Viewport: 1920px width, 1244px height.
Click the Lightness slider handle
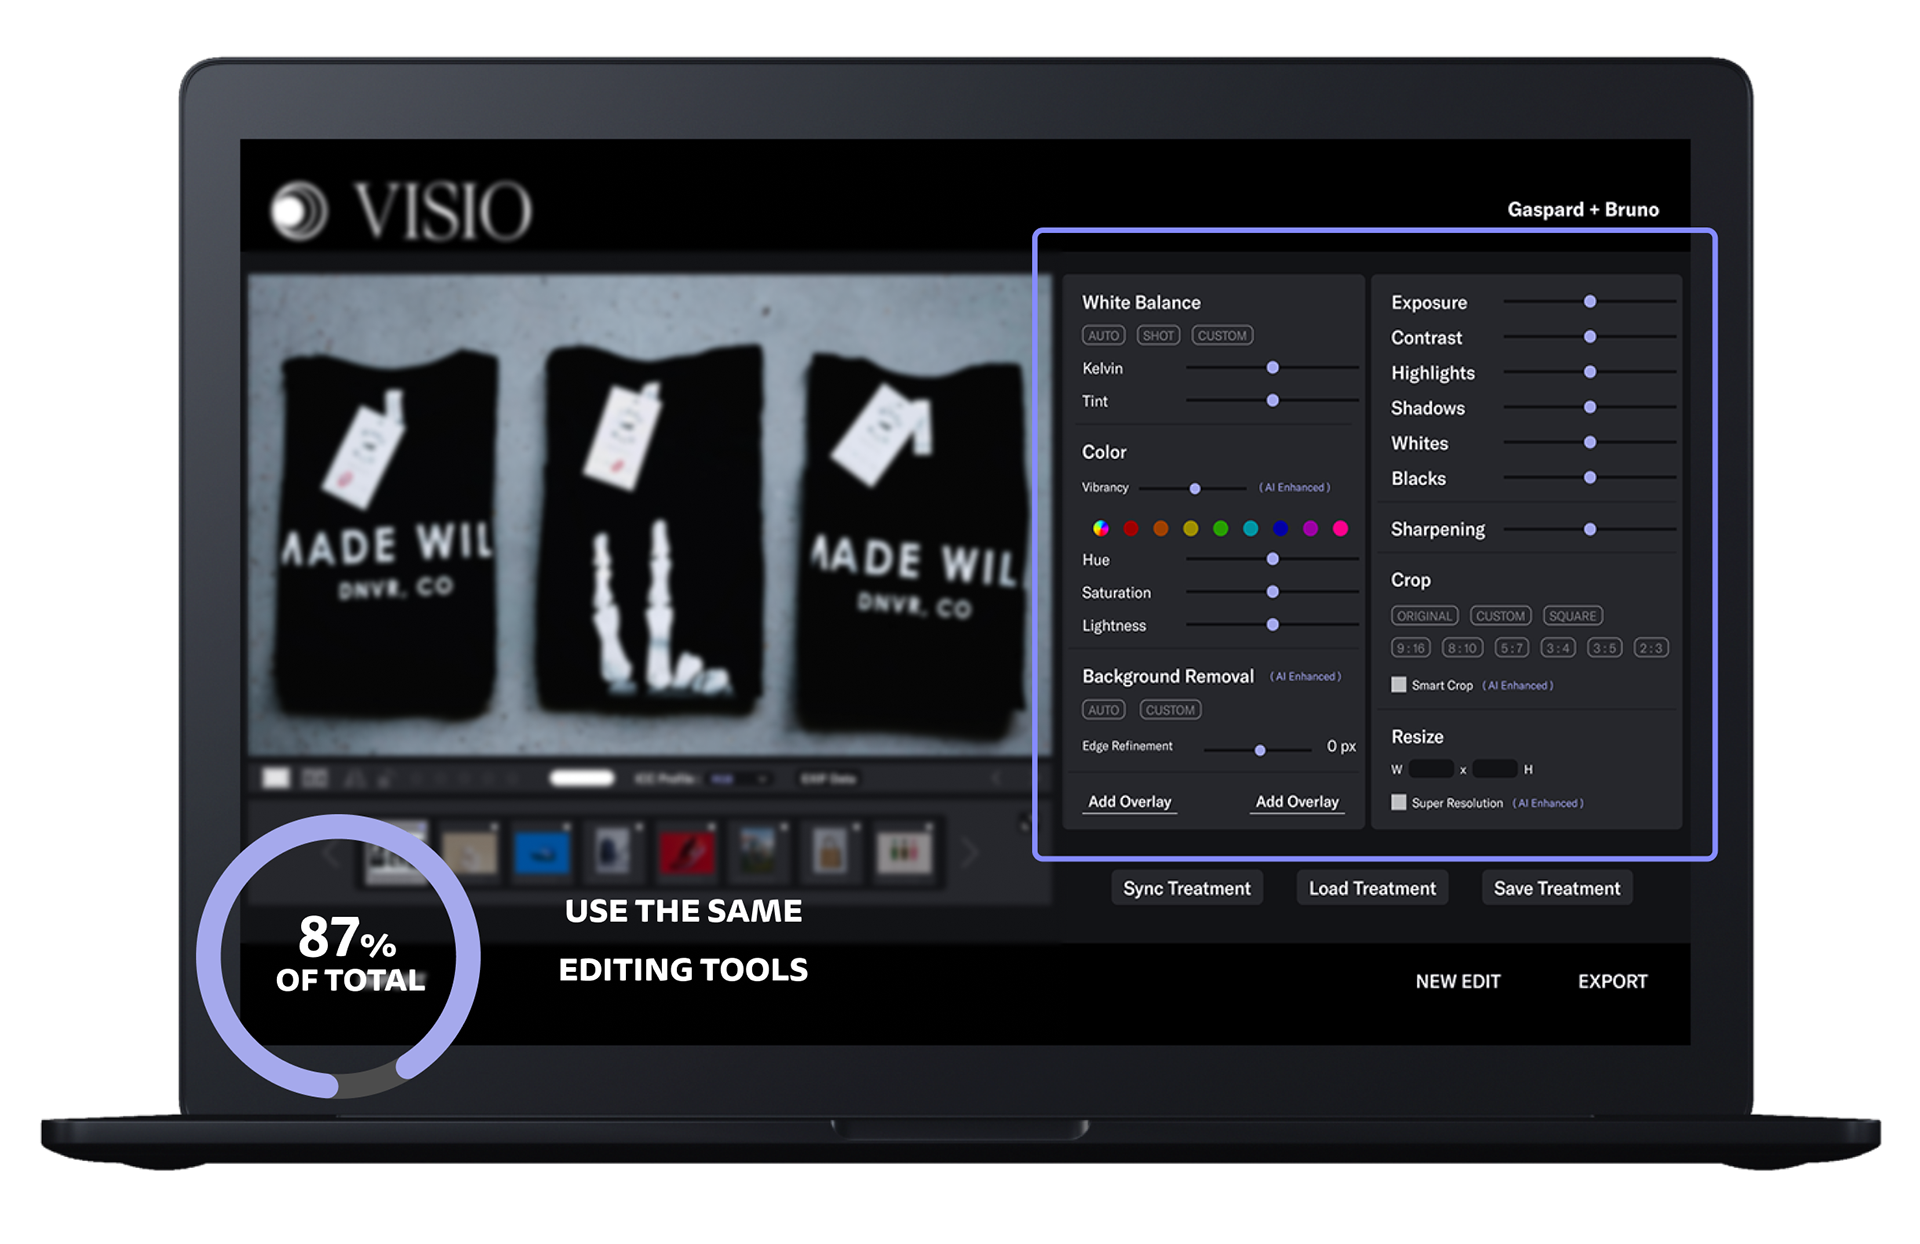pyautogui.click(x=1273, y=625)
